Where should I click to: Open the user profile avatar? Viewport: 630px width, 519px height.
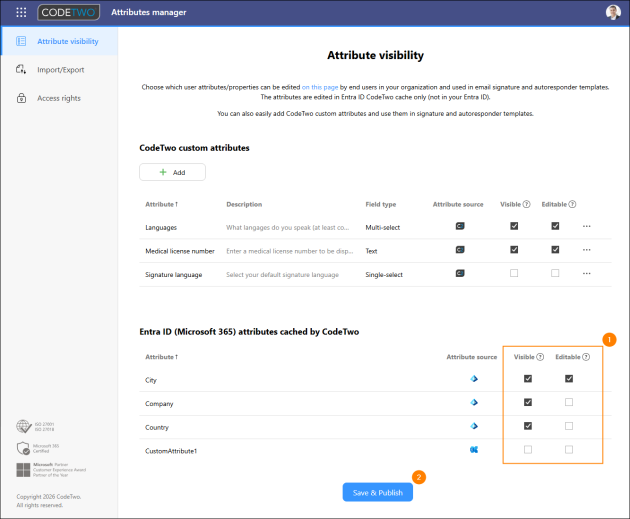pos(613,12)
